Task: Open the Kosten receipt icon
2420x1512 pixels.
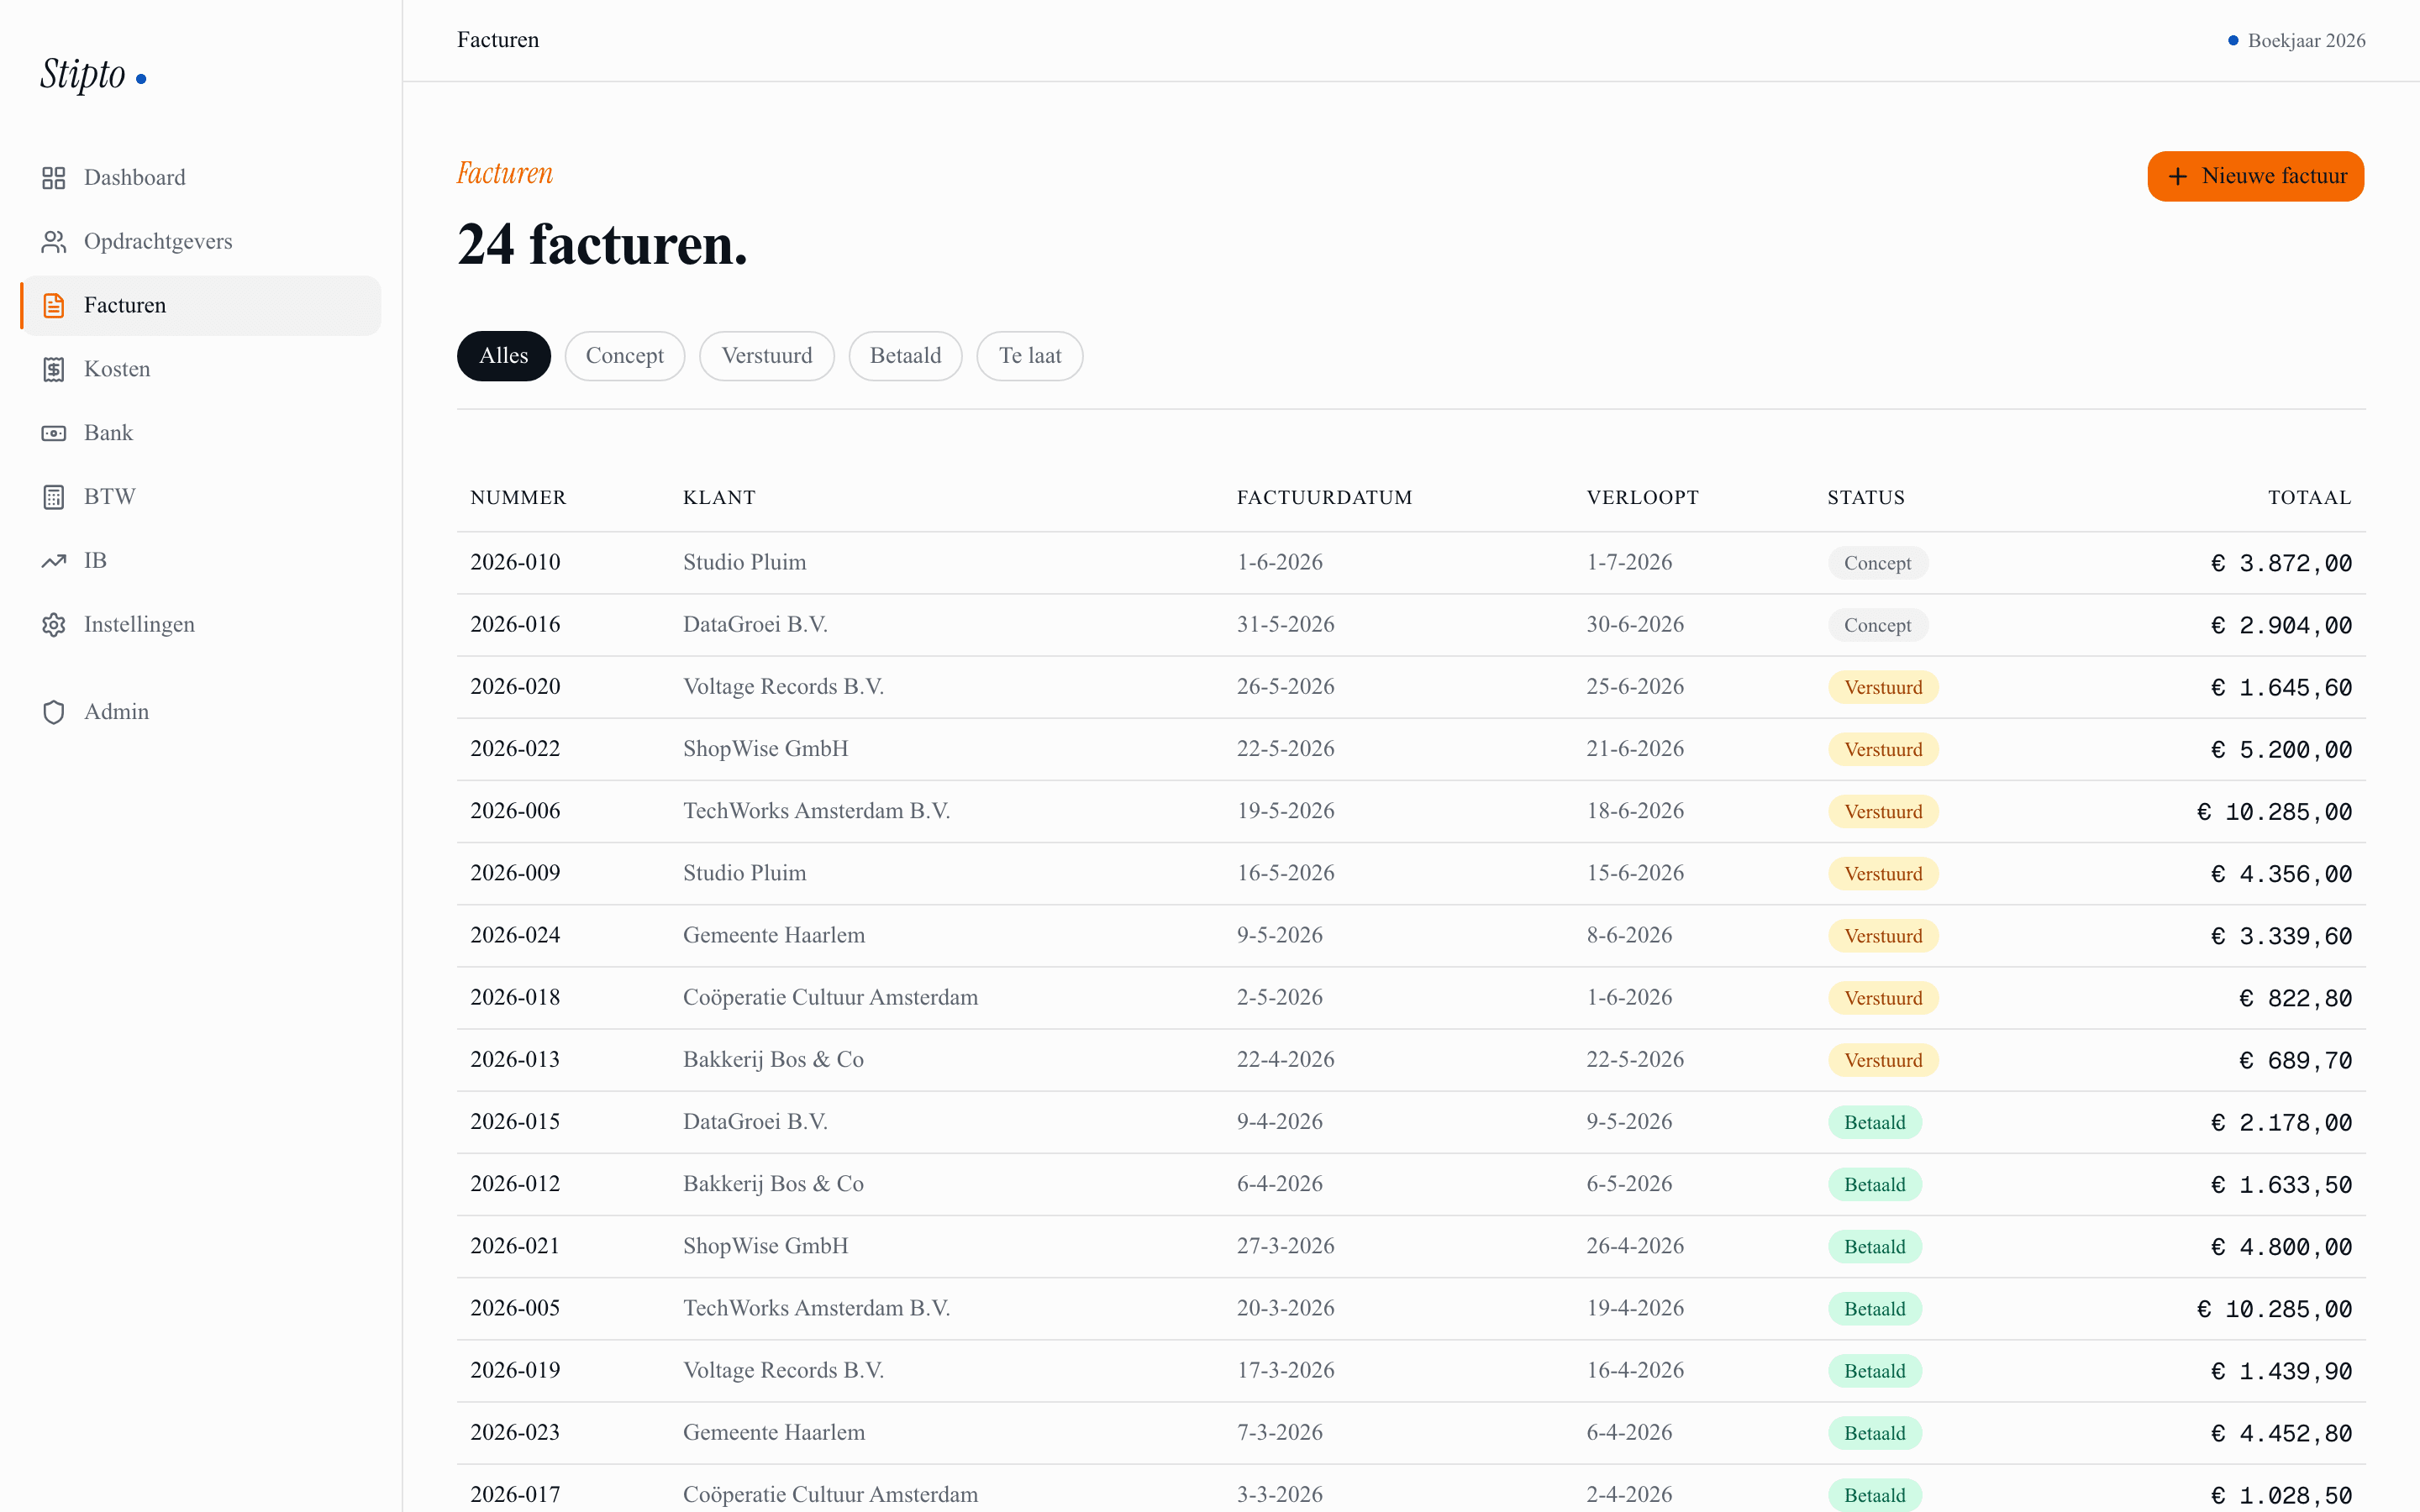Action: click(54, 370)
